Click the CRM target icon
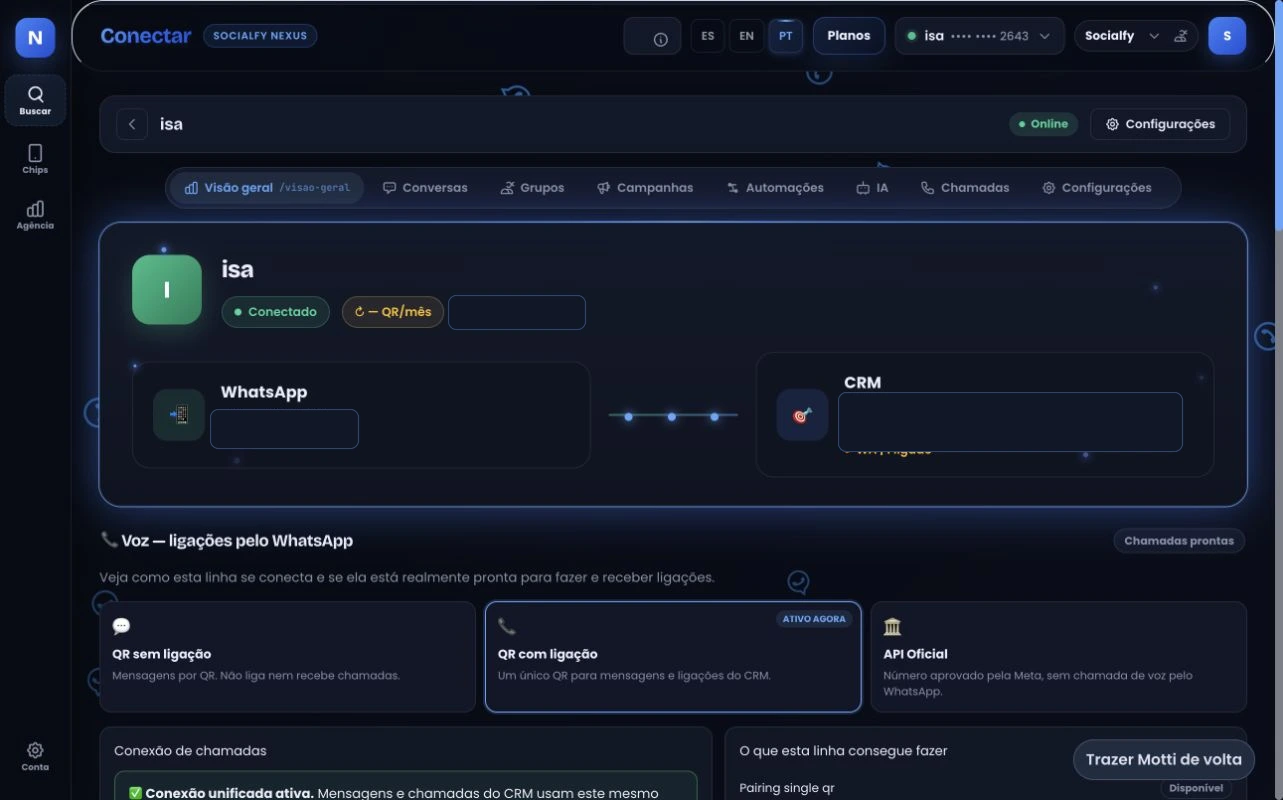 (x=802, y=415)
